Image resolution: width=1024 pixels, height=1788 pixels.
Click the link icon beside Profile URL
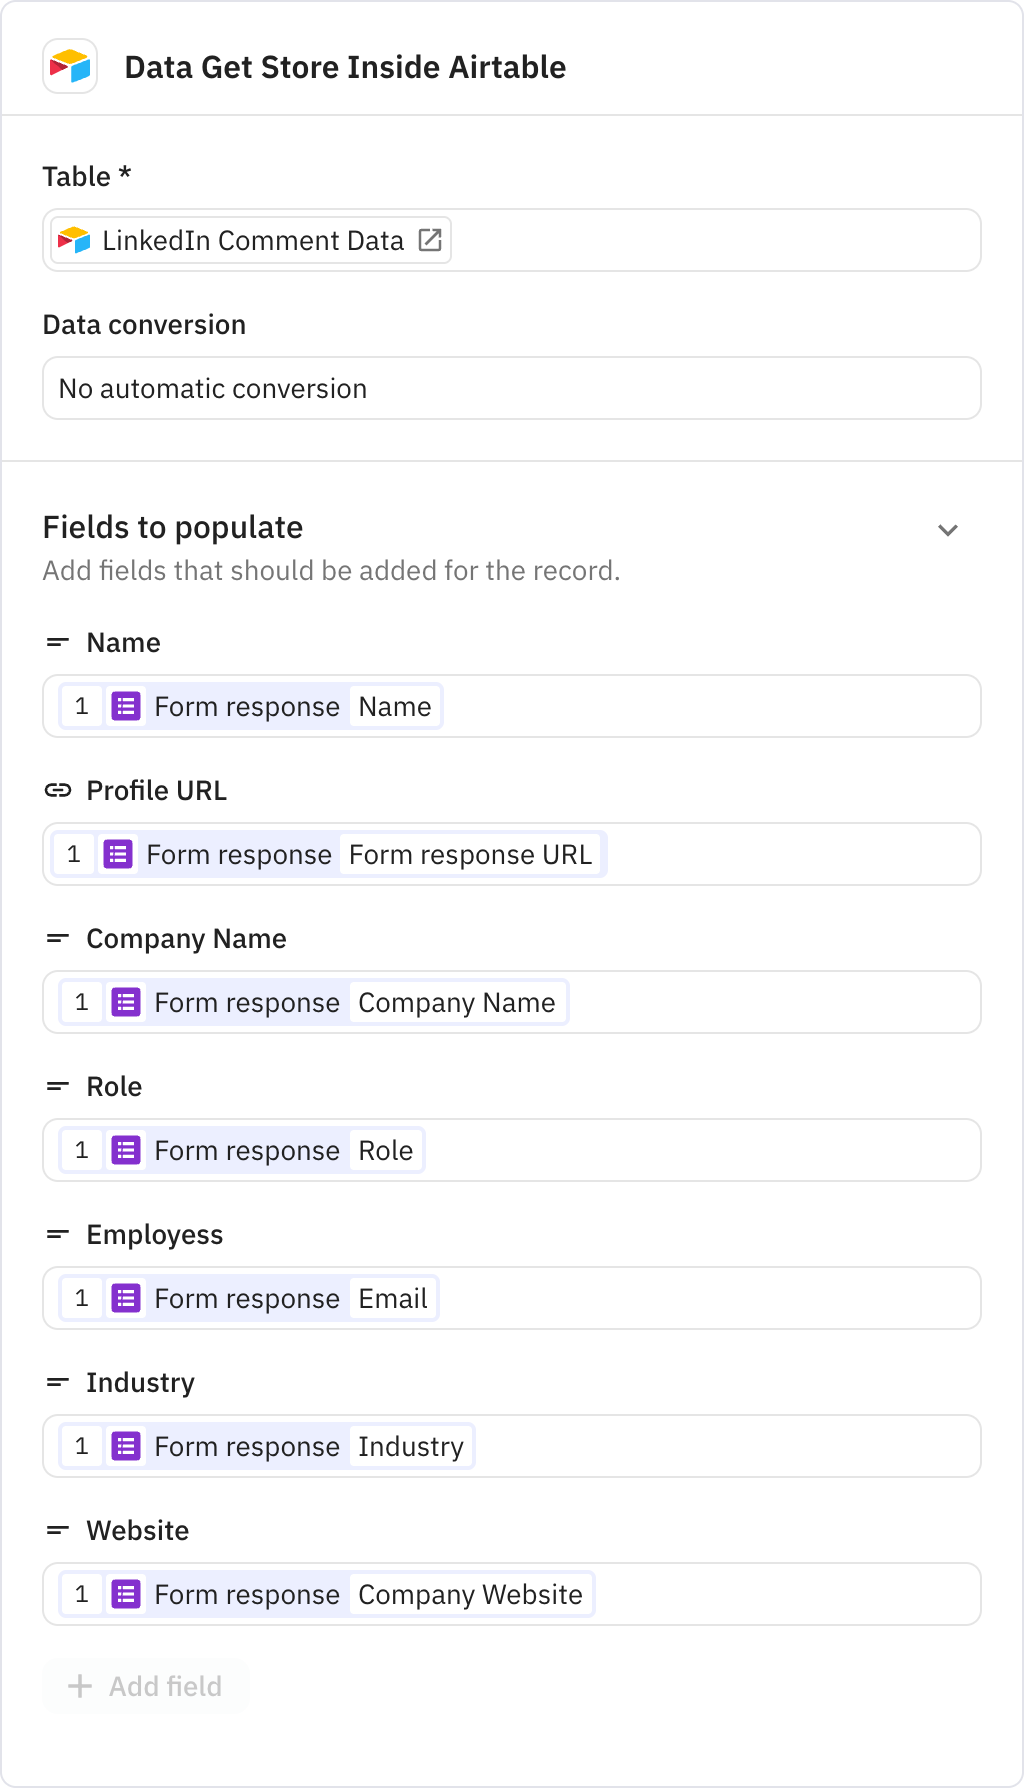point(58,790)
